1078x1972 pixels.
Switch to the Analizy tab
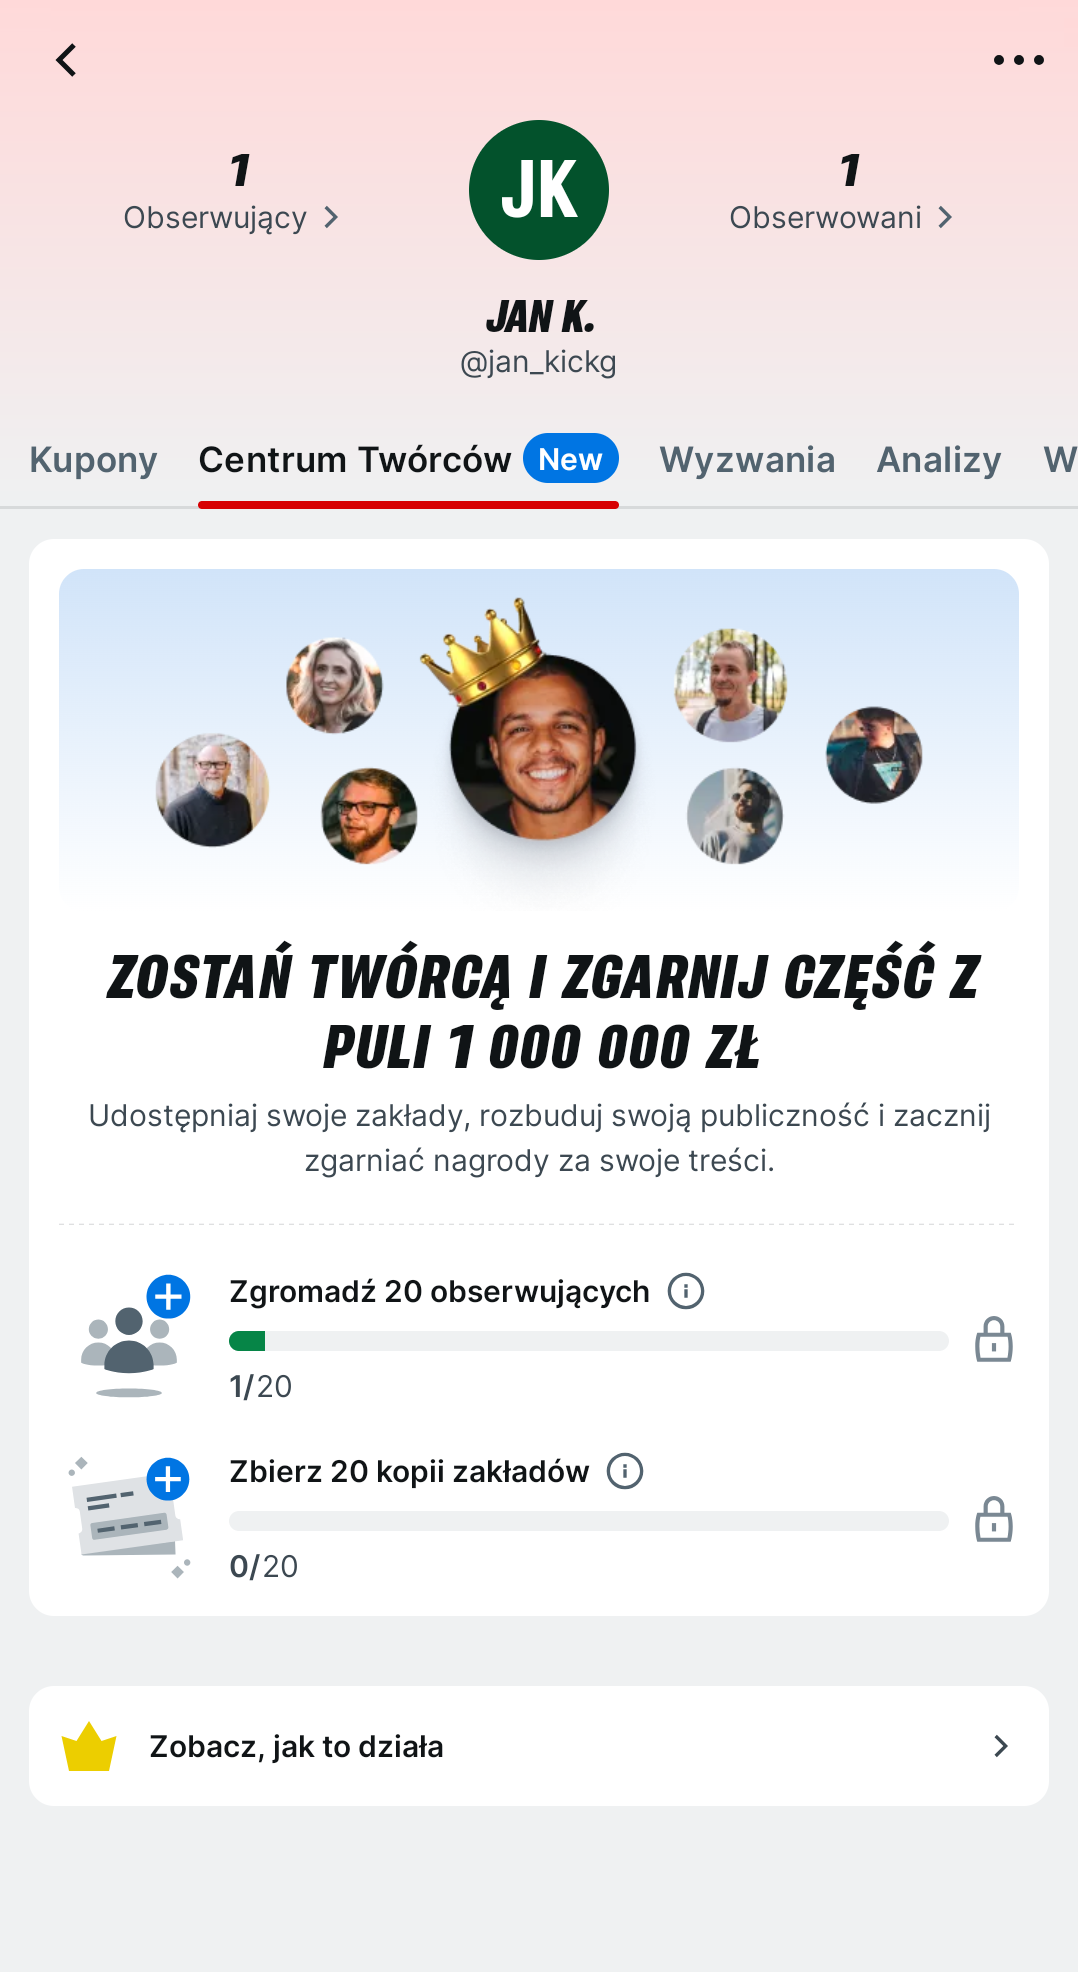(x=939, y=460)
